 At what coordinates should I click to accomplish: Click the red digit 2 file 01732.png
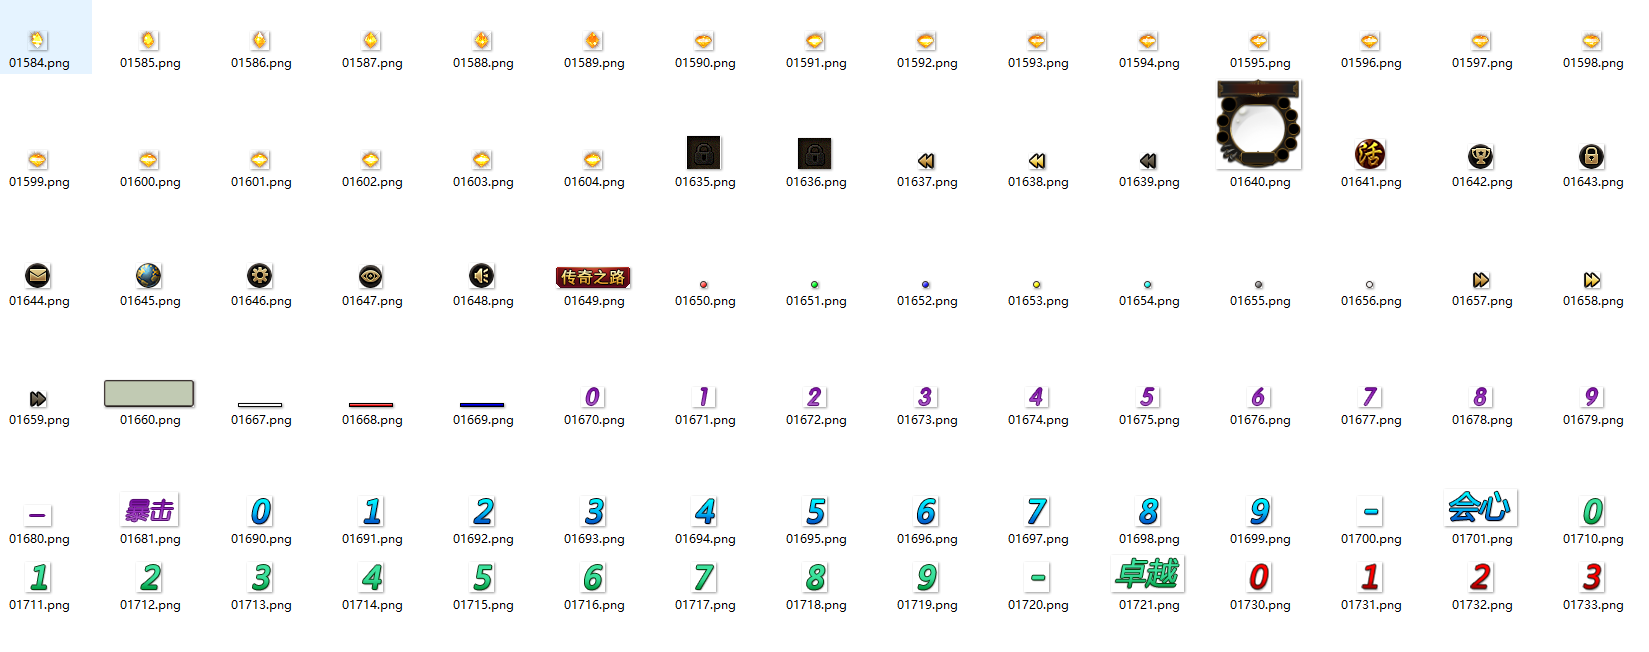tap(1481, 577)
